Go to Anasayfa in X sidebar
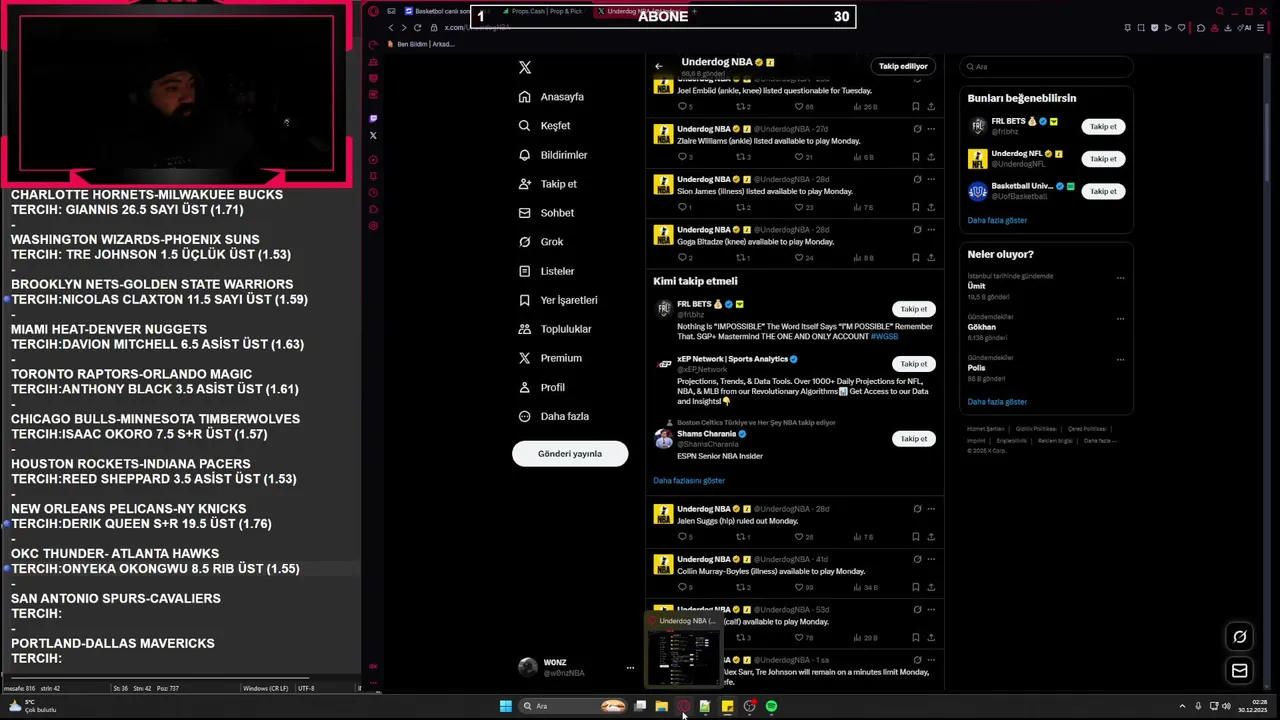This screenshot has width=1280, height=720. click(x=551, y=97)
